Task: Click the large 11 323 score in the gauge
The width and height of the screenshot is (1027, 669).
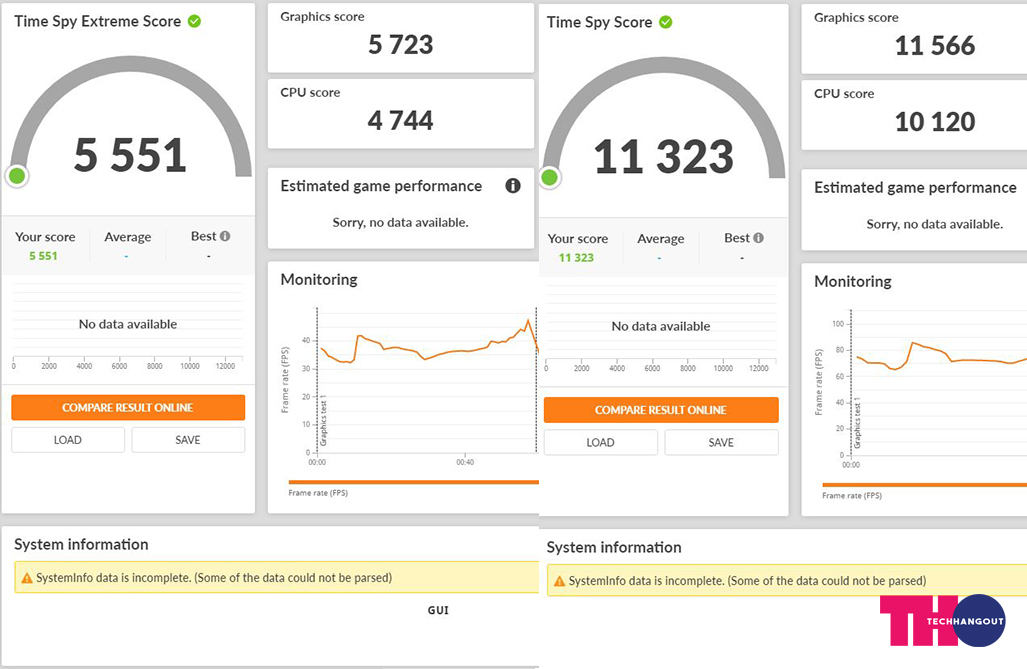Action: (663, 157)
